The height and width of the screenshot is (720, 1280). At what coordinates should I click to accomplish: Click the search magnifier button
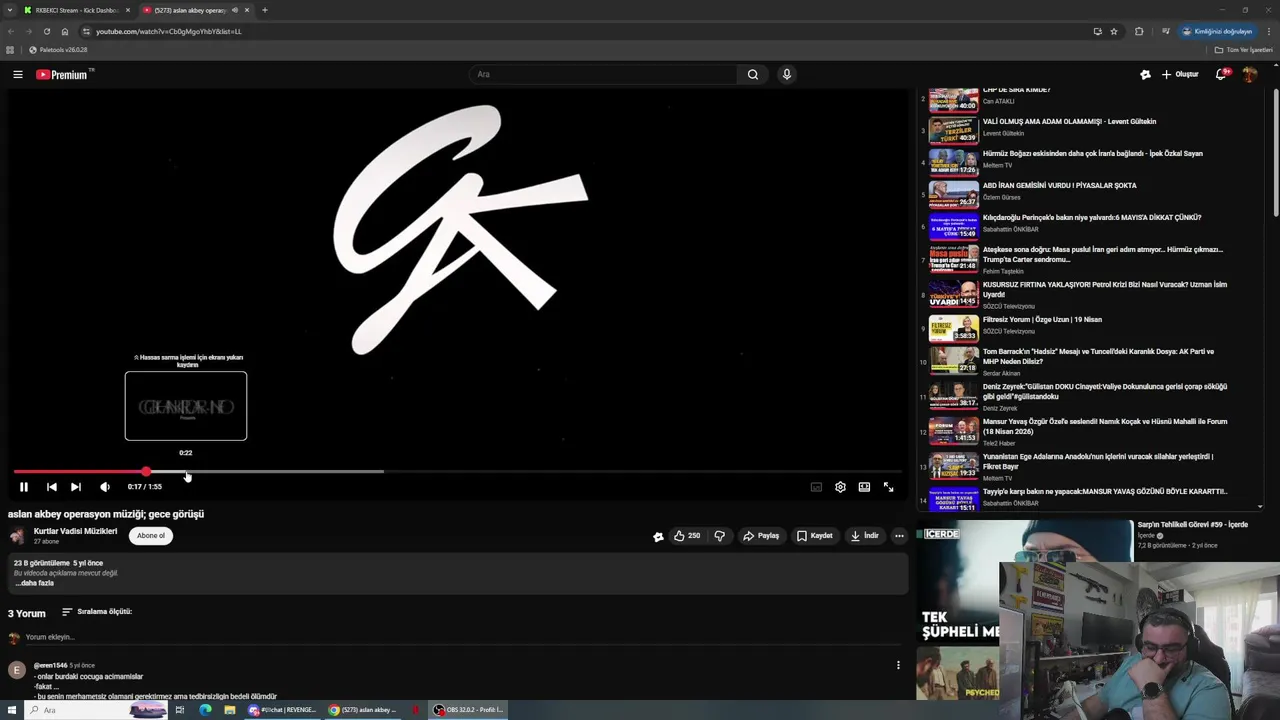(753, 74)
